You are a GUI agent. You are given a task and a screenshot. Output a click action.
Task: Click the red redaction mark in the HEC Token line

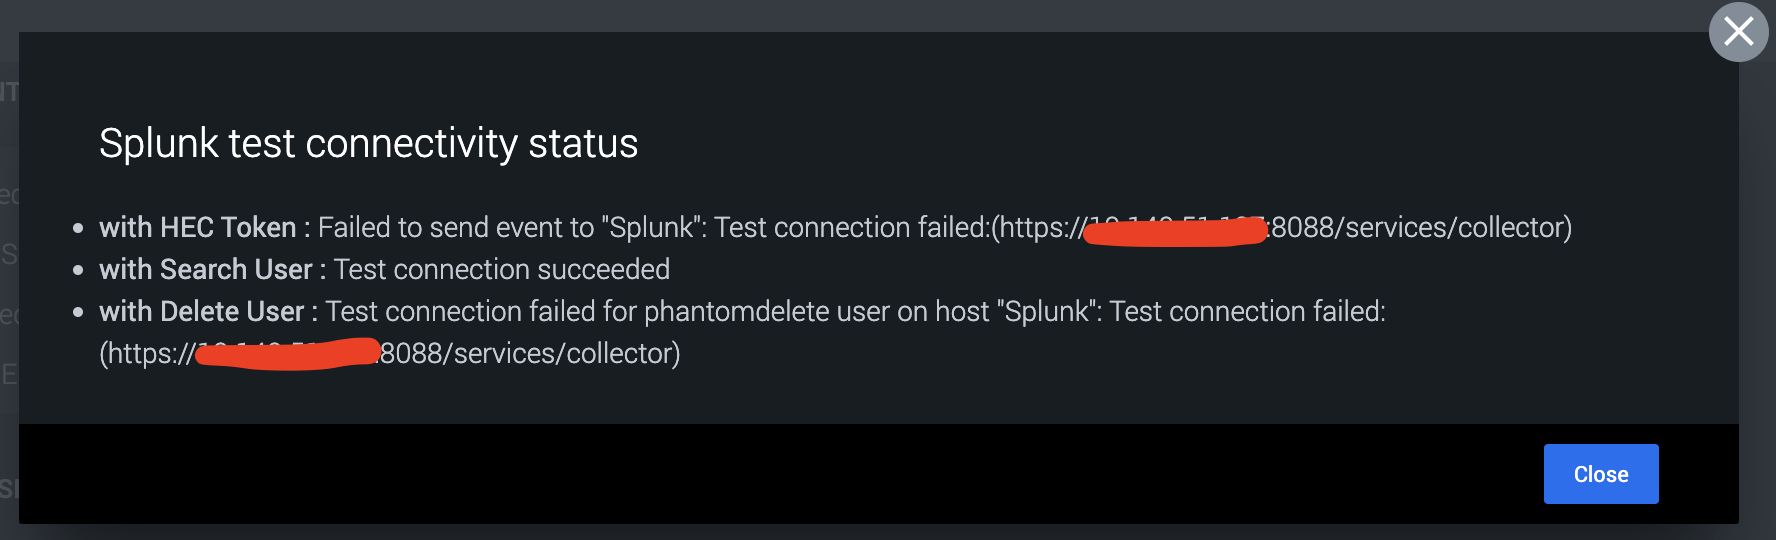click(x=1175, y=233)
